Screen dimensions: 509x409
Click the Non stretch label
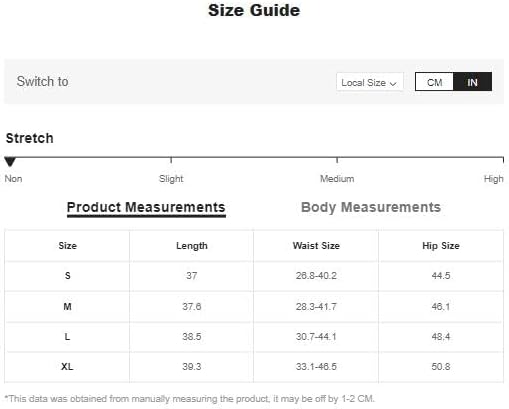click(13, 179)
